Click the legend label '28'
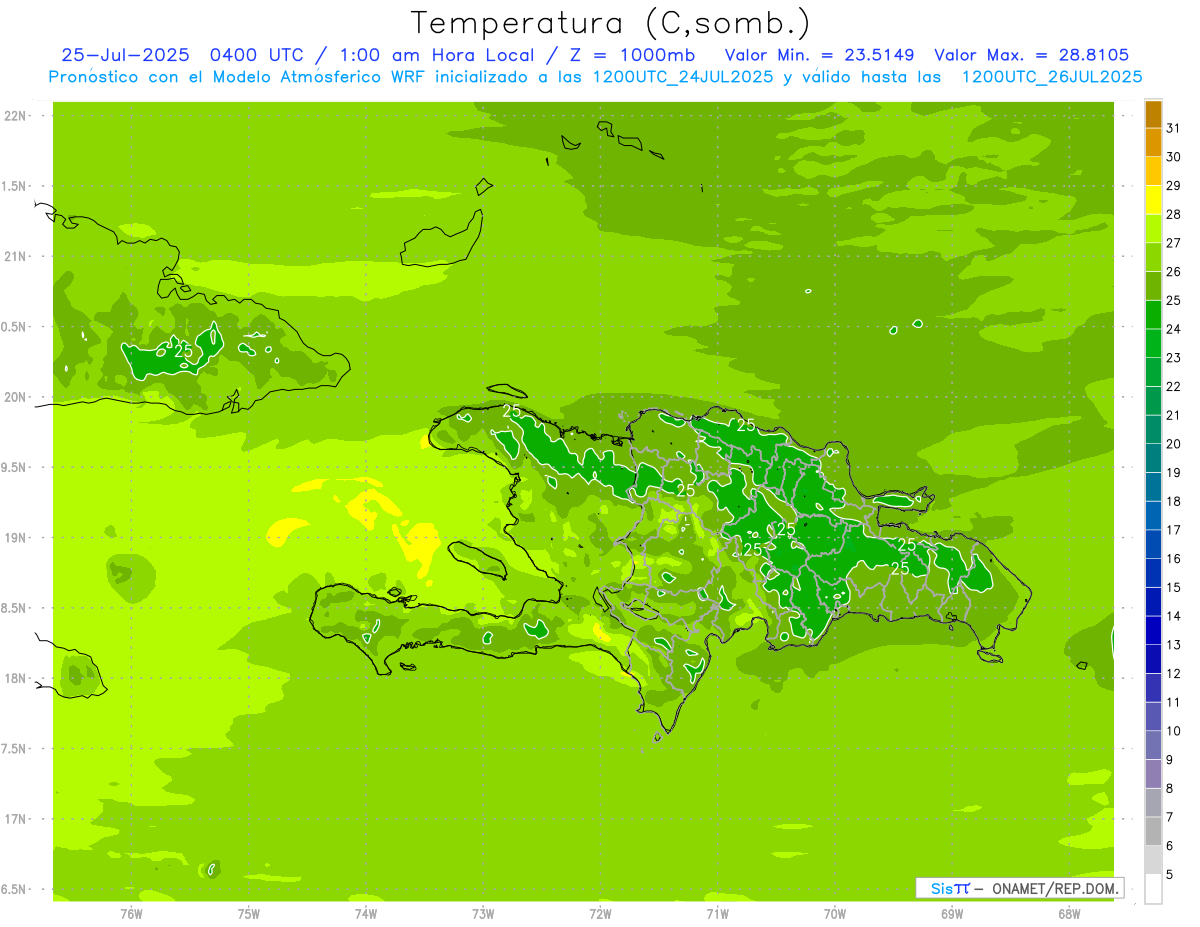 pyautogui.click(x=1174, y=214)
